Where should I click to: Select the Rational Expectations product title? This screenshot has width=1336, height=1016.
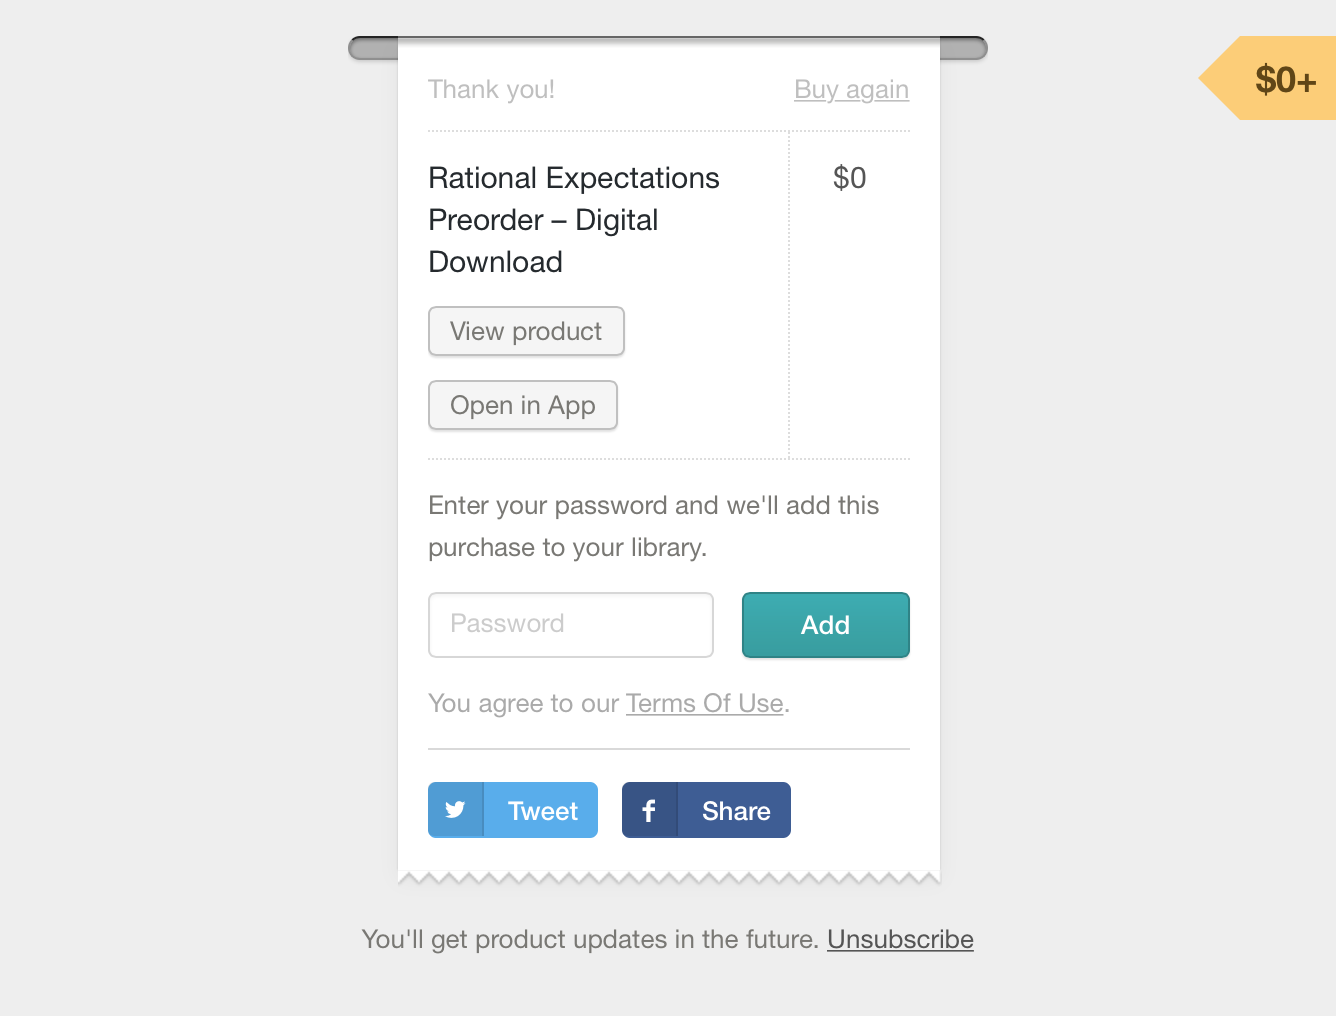click(x=573, y=219)
